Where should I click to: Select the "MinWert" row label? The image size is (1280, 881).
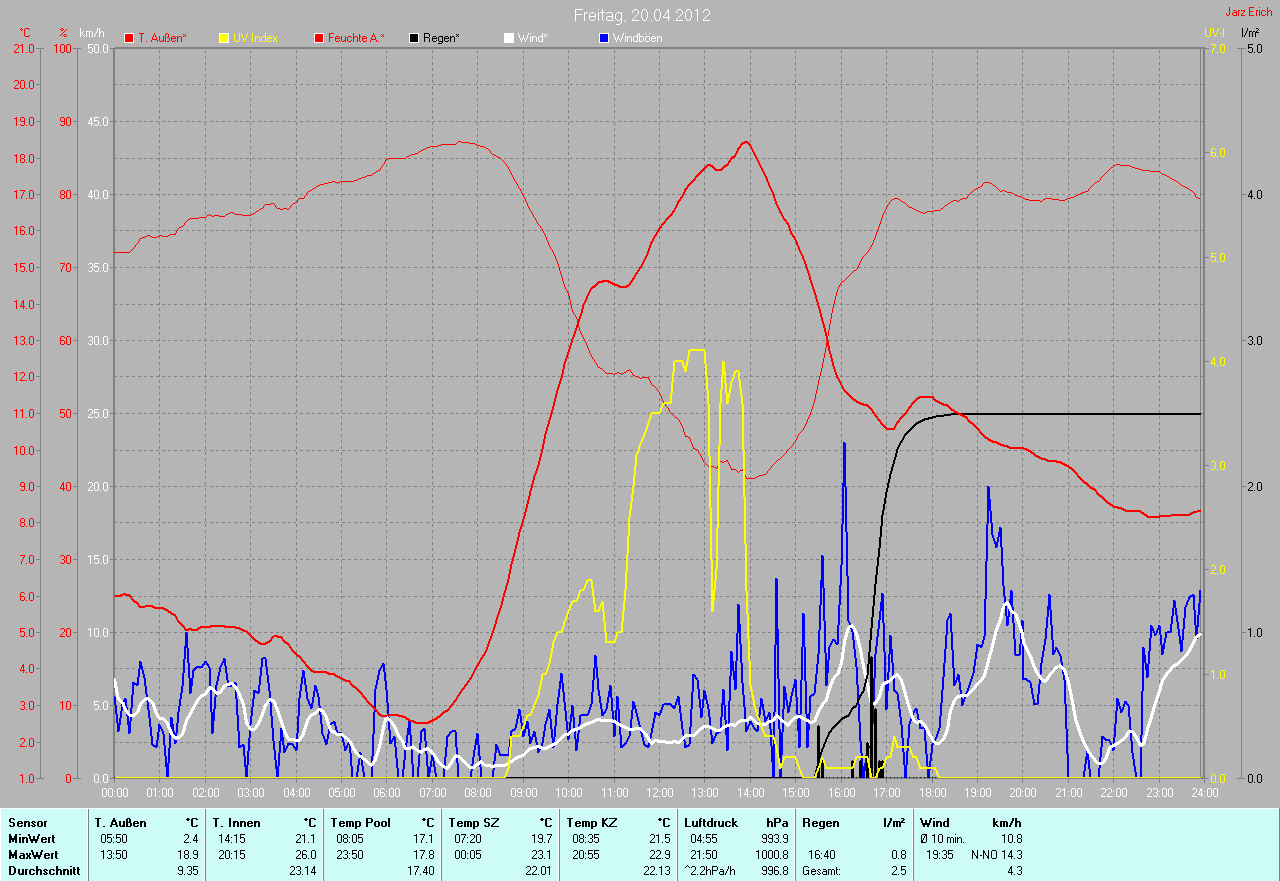32,839
